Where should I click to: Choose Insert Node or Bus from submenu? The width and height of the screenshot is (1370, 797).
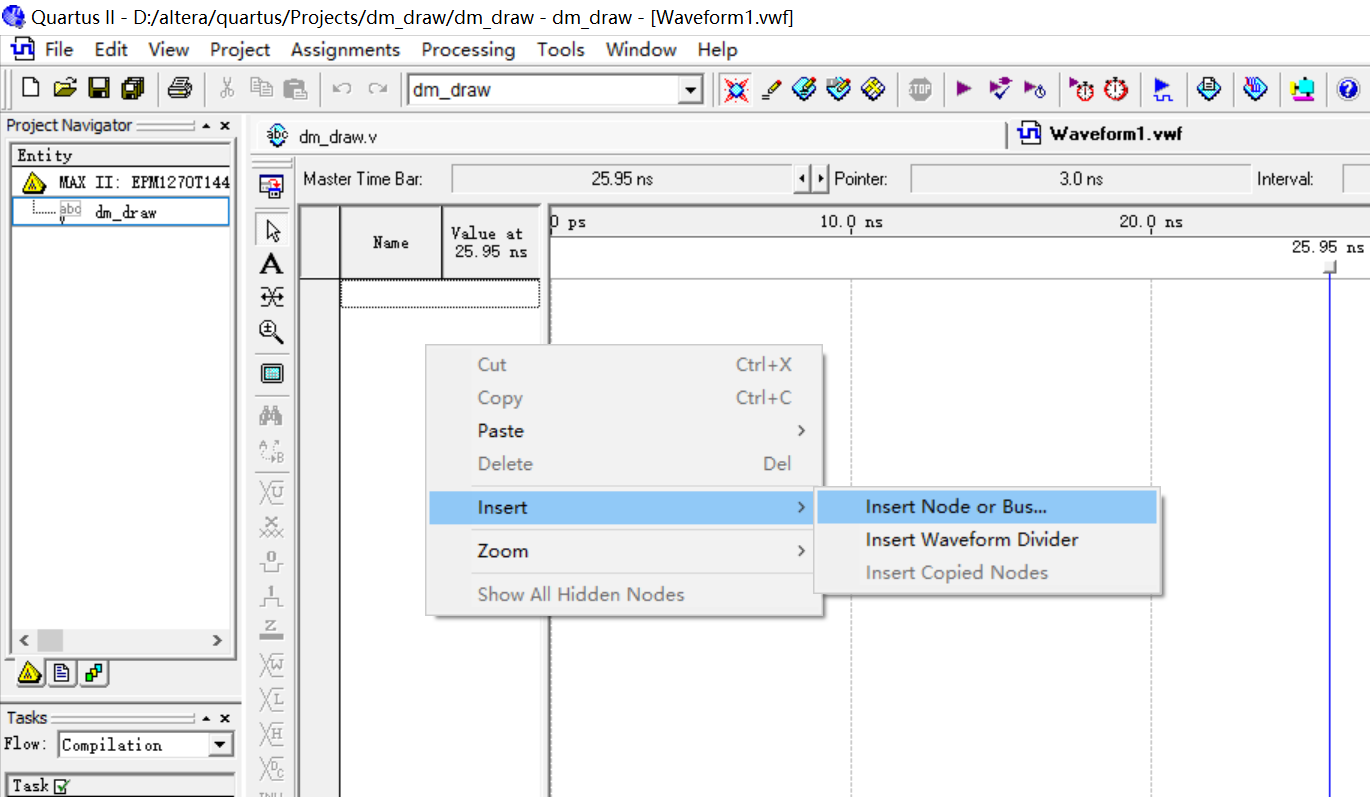tap(987, 507)
